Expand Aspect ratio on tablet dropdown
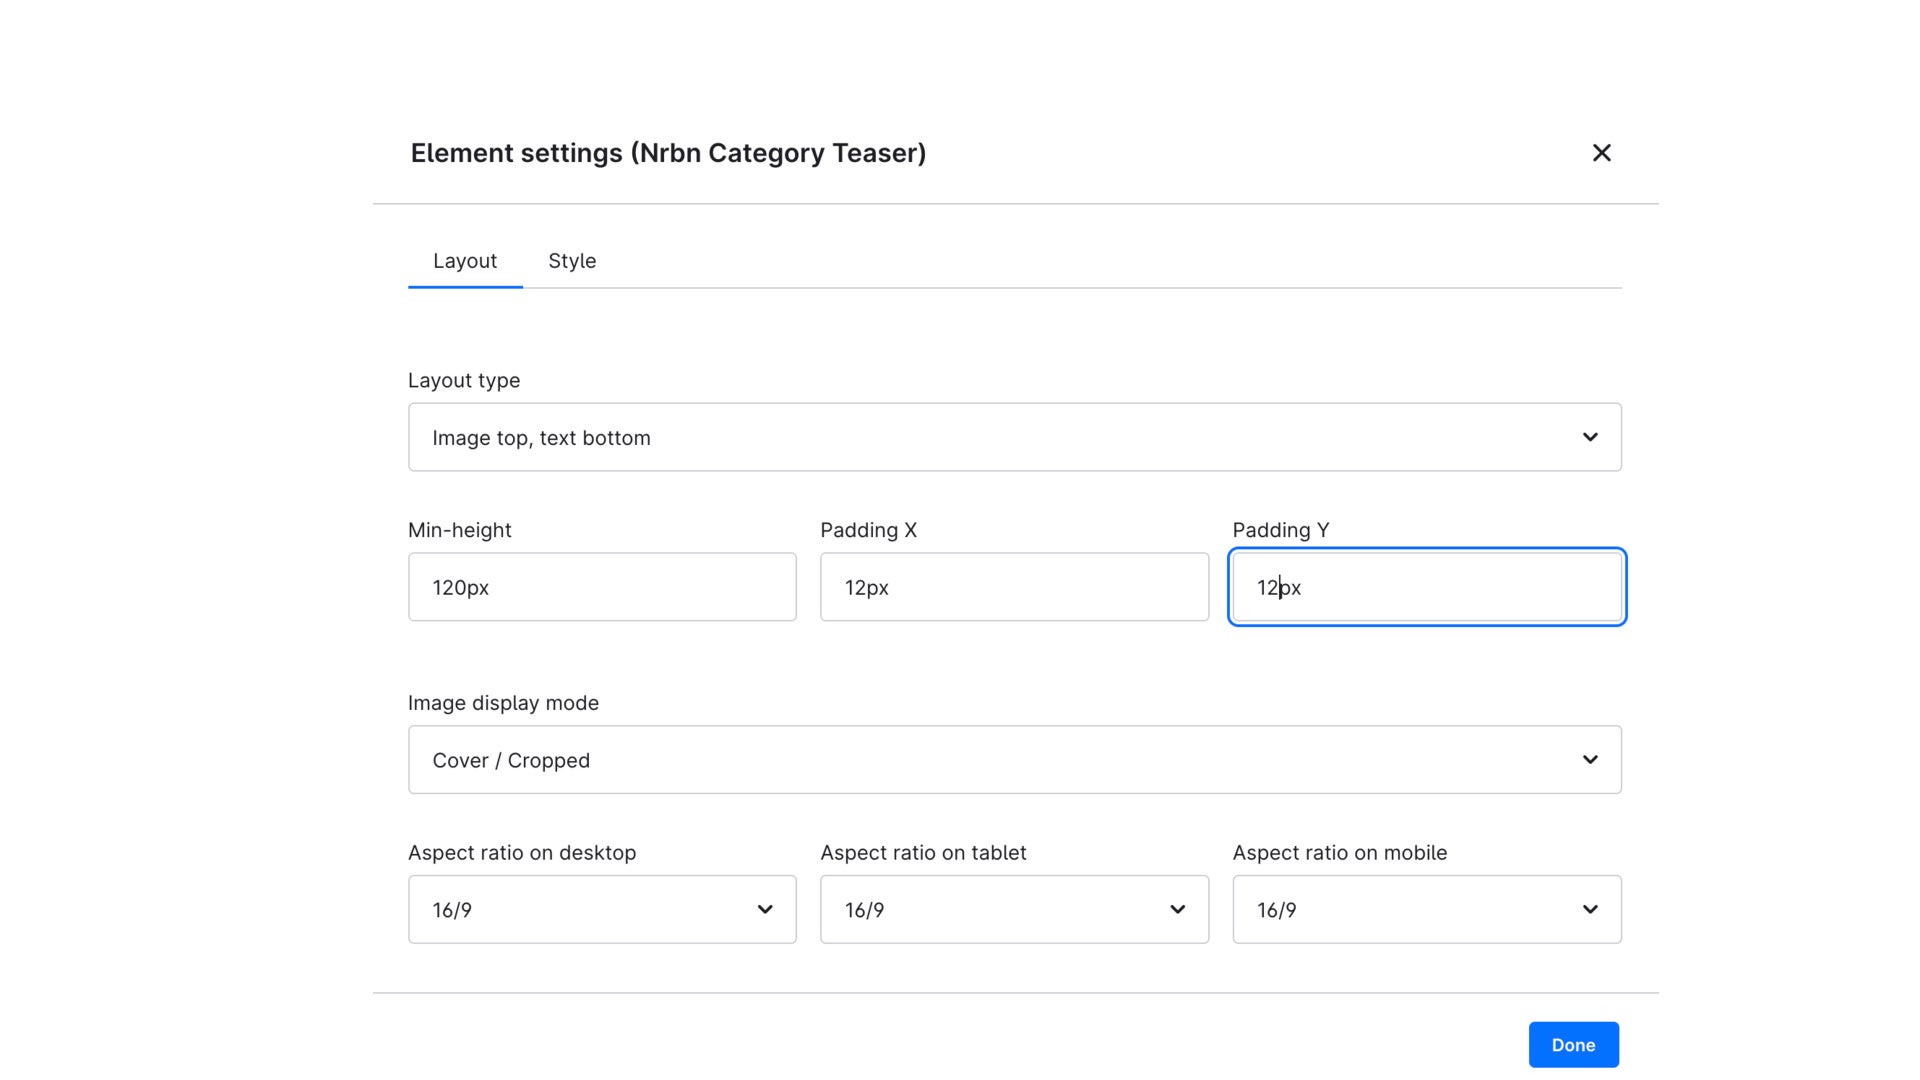Viewport: 1920px width, 1080px height. [x=1014, y=910]
